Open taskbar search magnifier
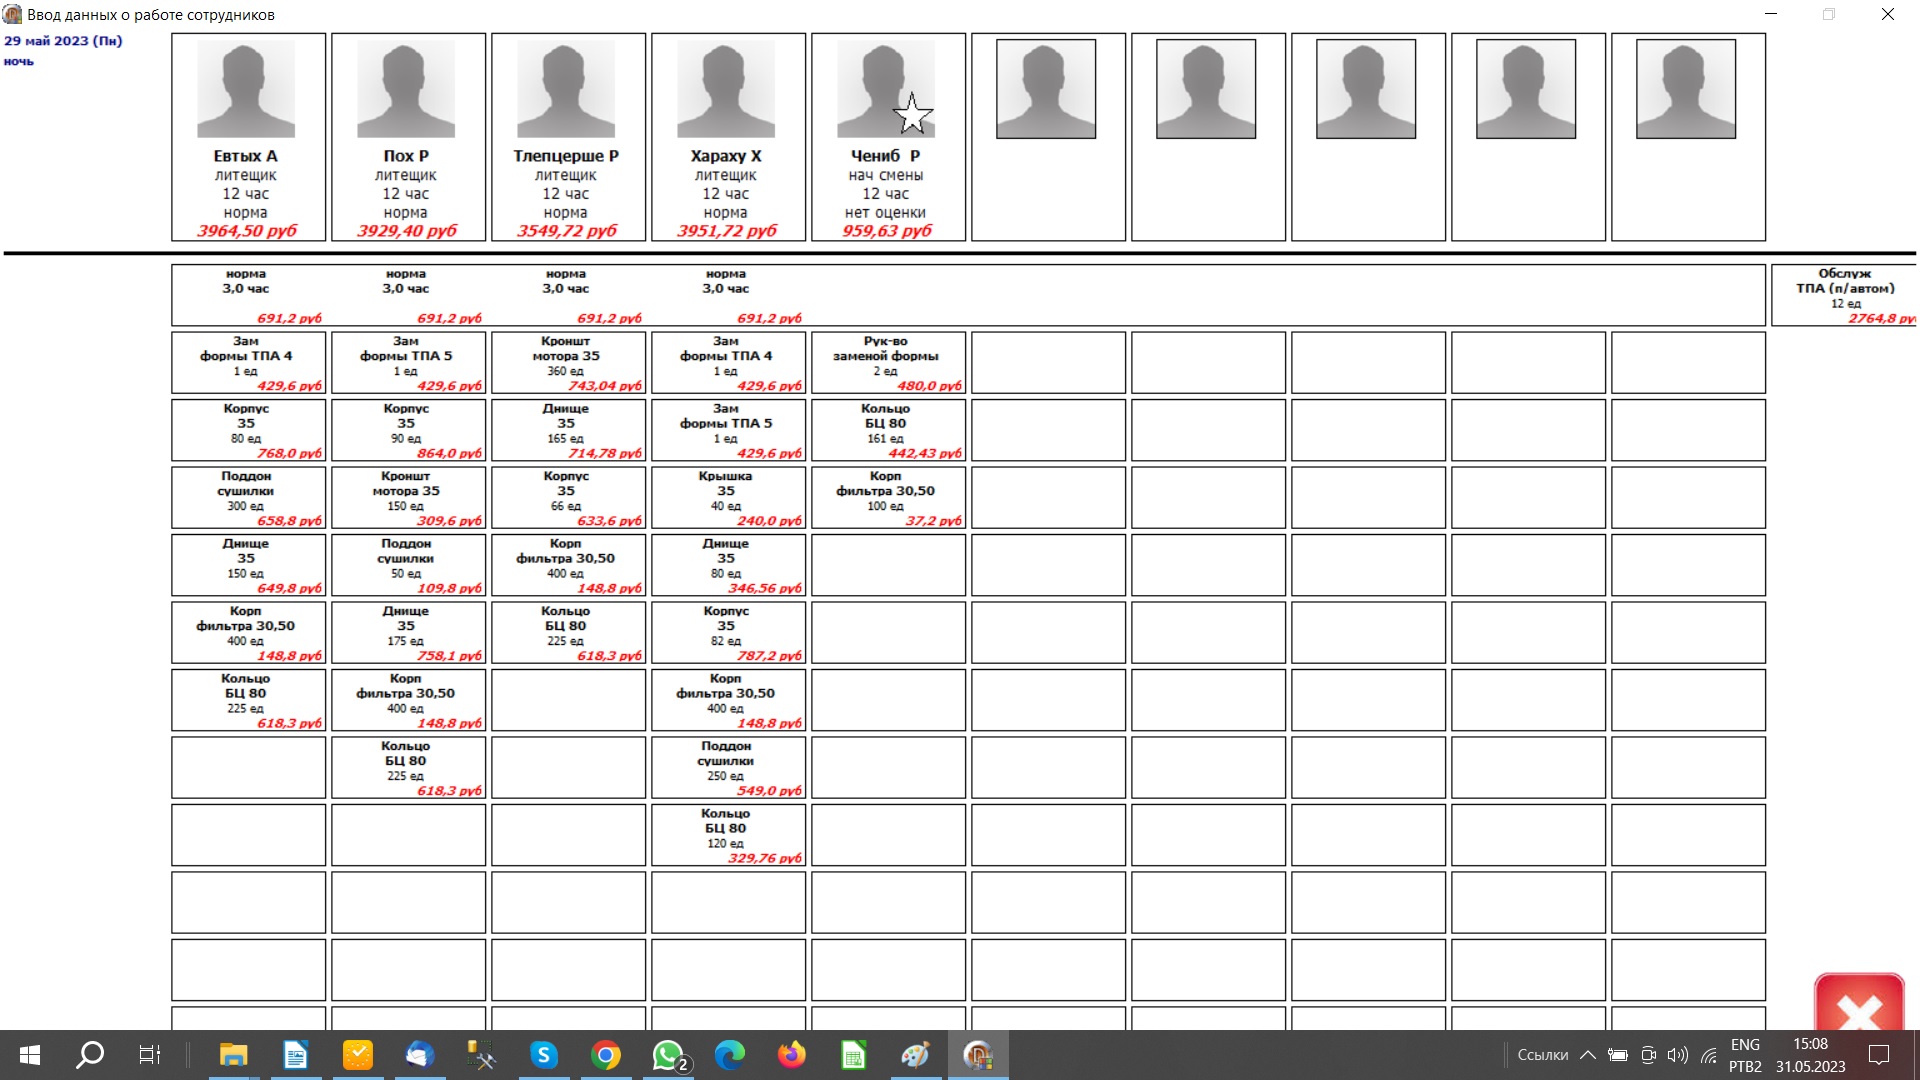This screenshot has width=1920, height=1080. (x=90, y=1055)
